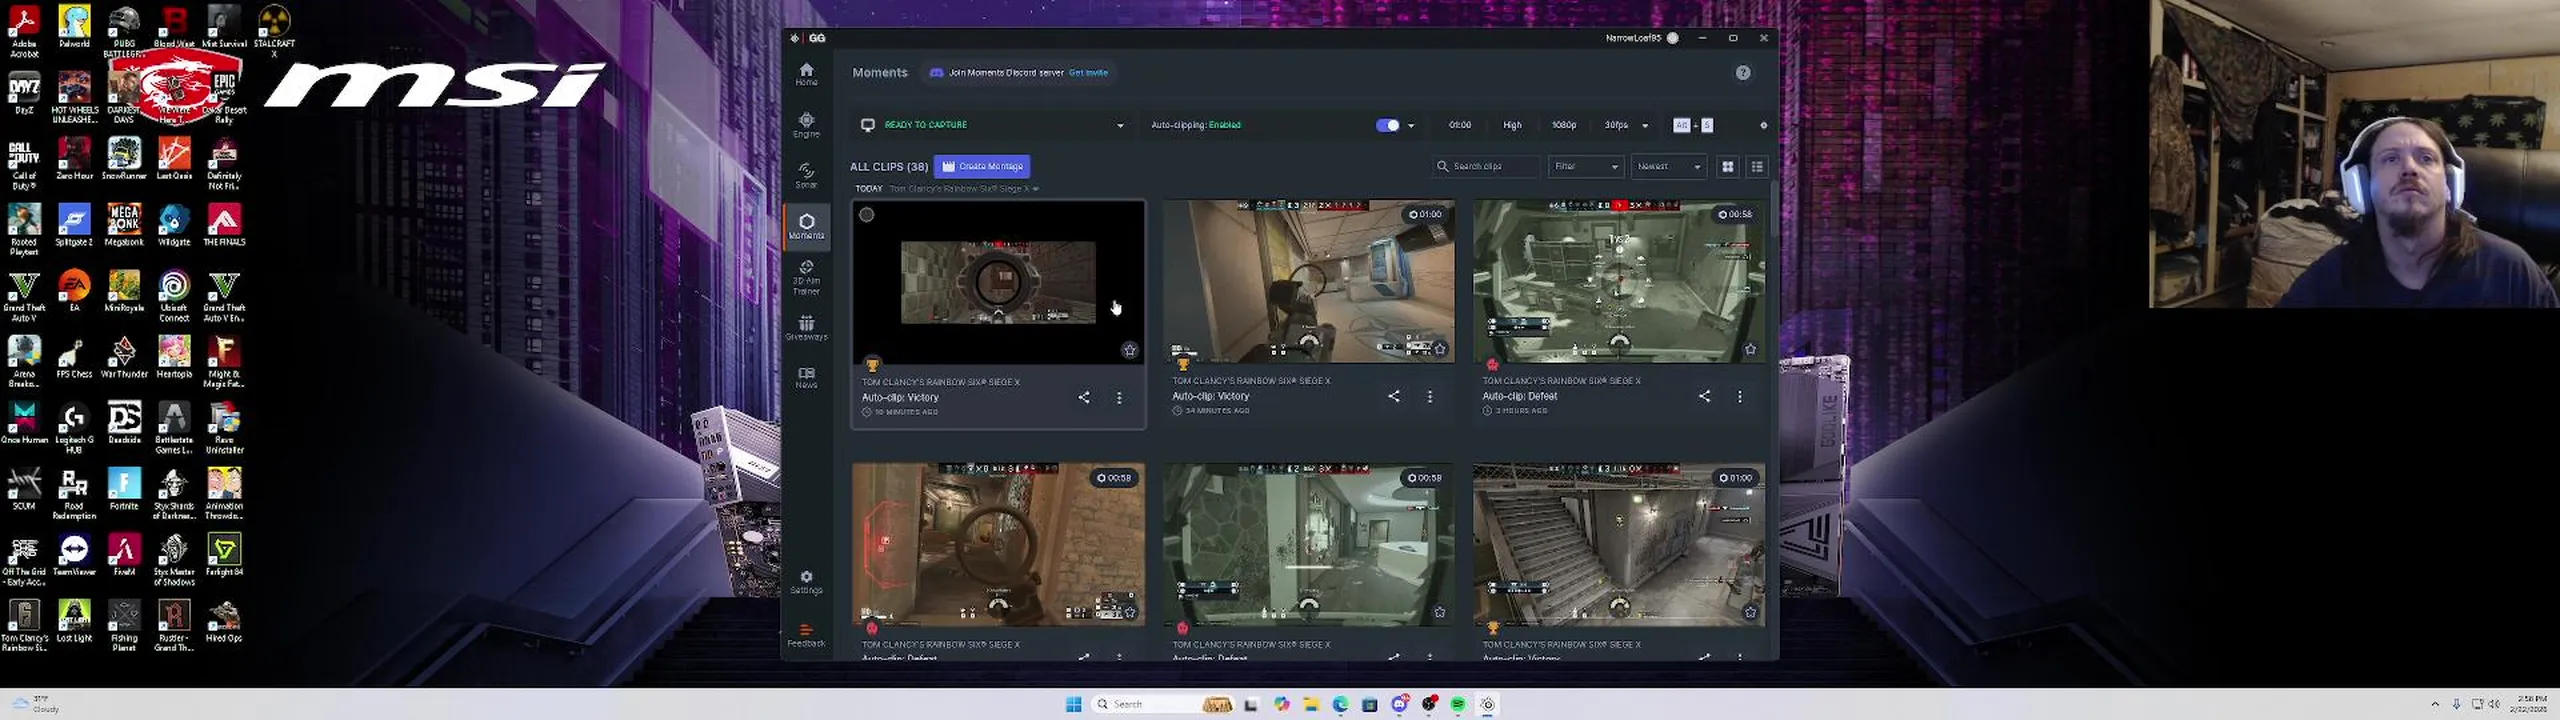
Task: Open more options for 10 minutes ago clip
Action: click(1119, 398)
